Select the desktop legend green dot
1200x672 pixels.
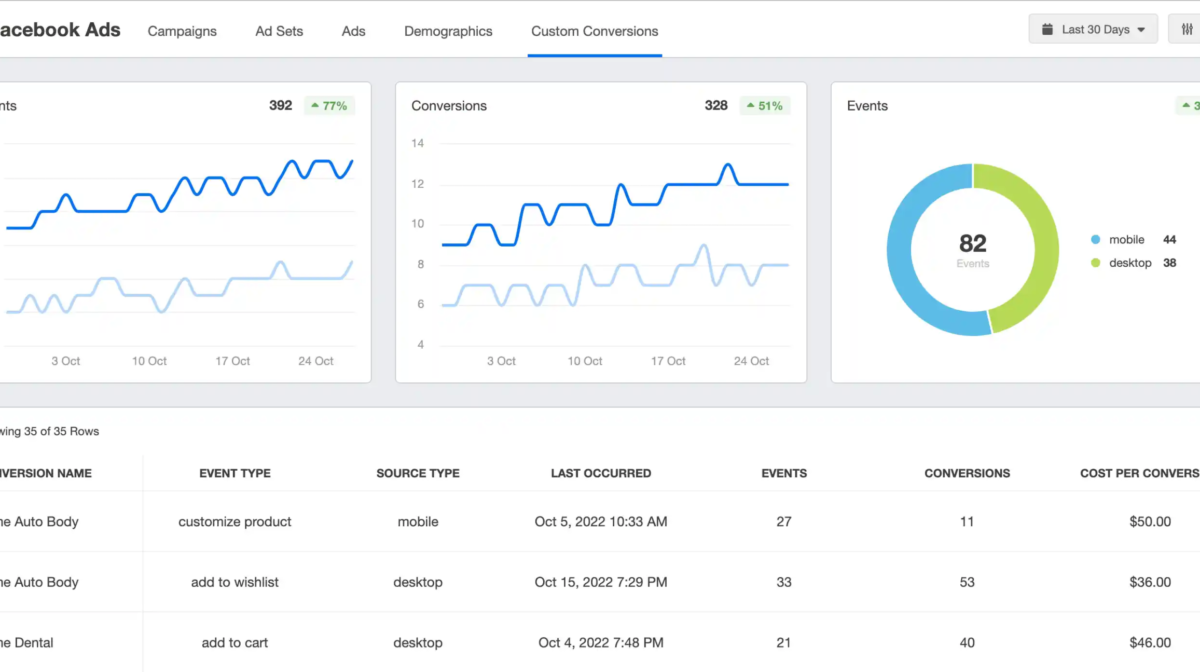(1096, 263)
